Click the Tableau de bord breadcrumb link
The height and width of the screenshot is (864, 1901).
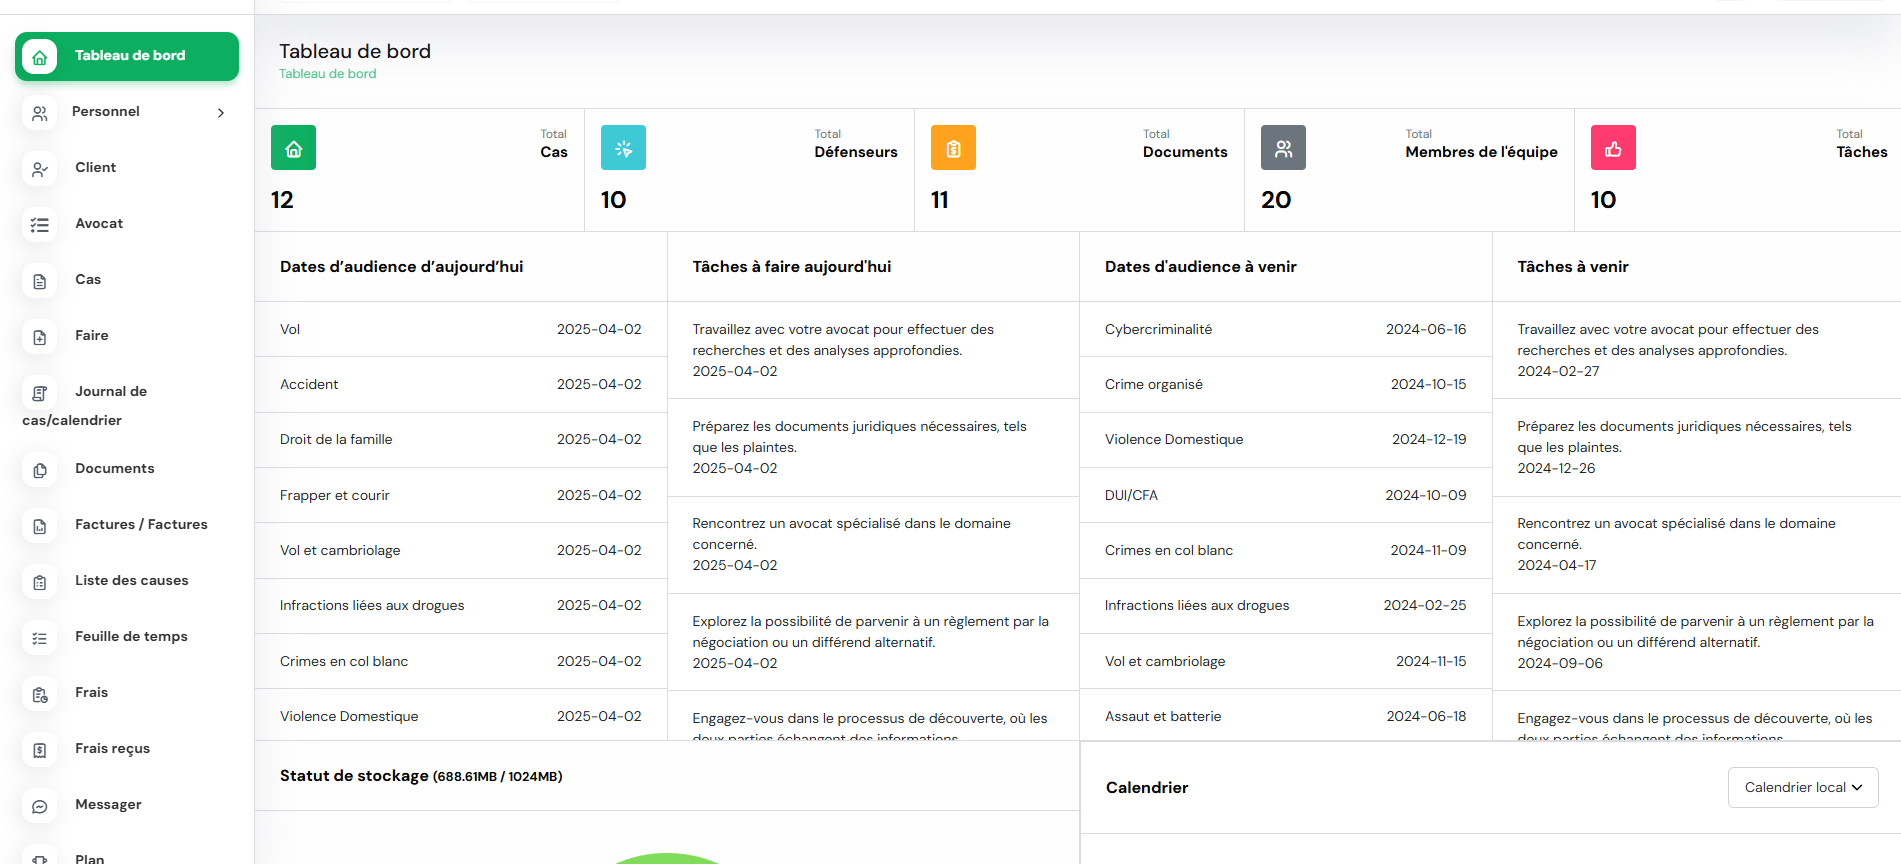click(327, 74)
